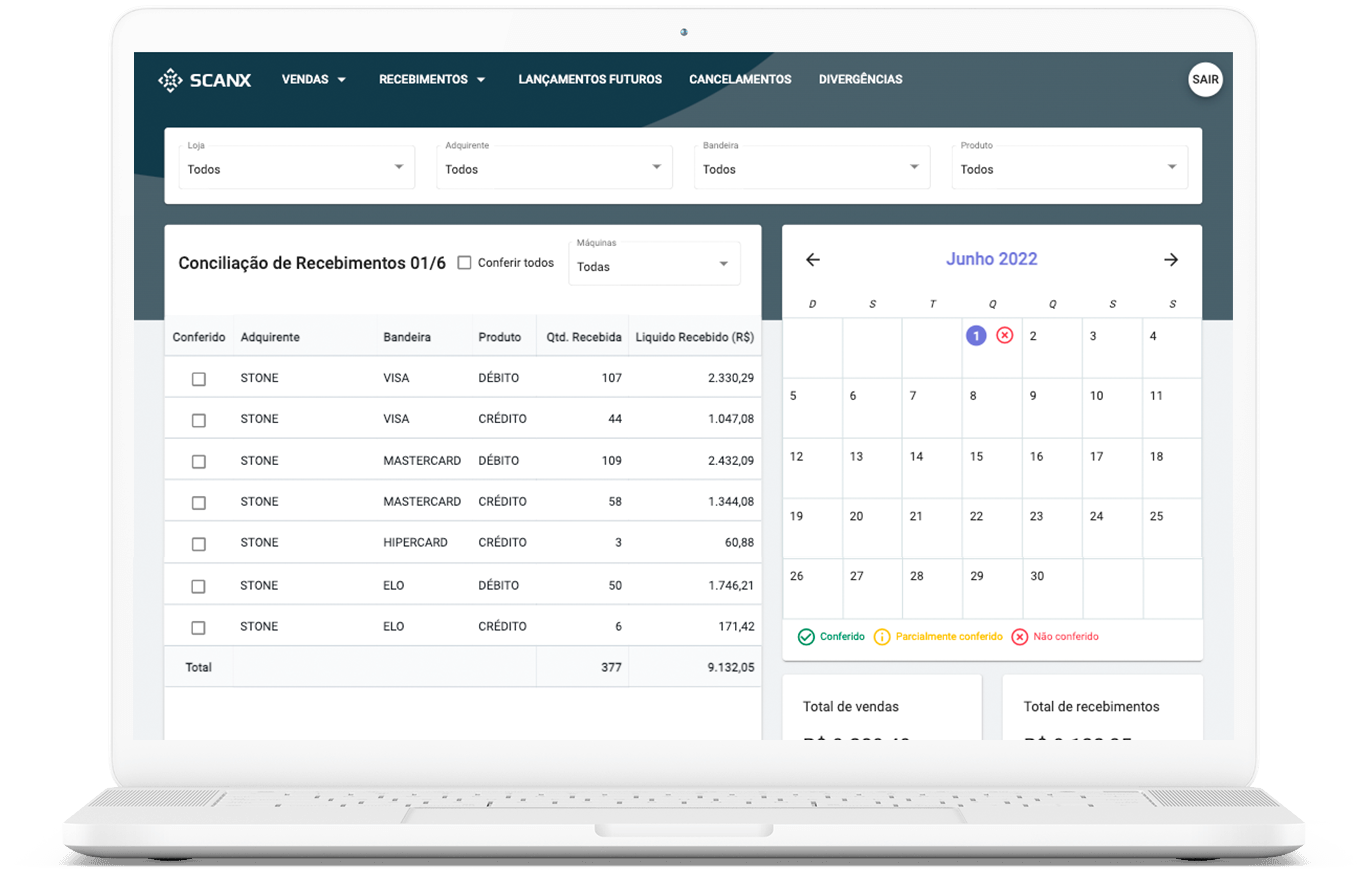Check the STONE MASTERCARD CRÉDITO row
1366x894 pixels.
(199, 503)
